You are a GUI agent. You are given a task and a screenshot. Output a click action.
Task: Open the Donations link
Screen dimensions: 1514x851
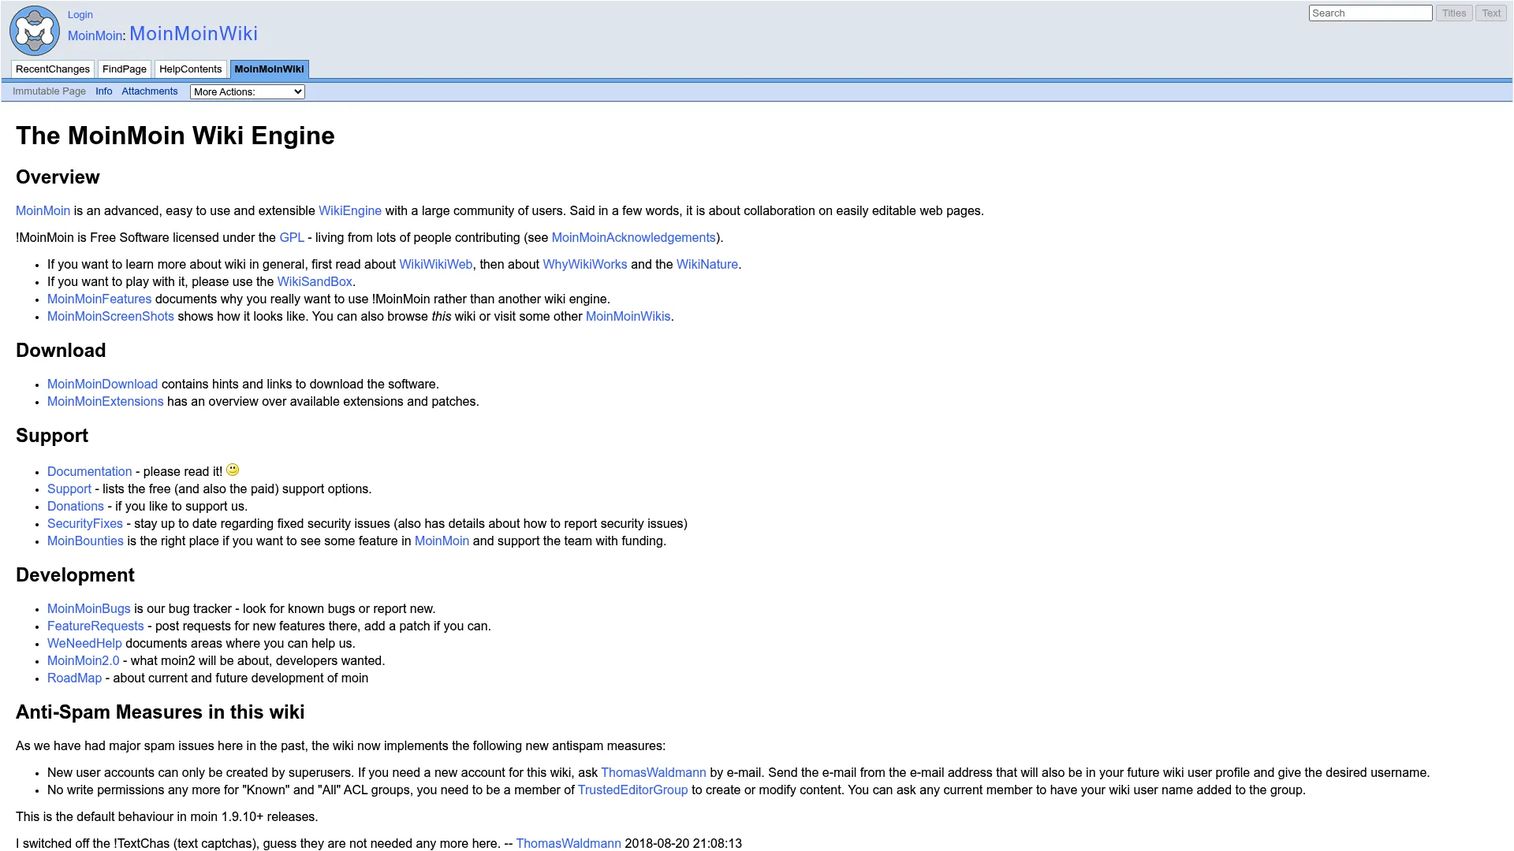point(75,507)
